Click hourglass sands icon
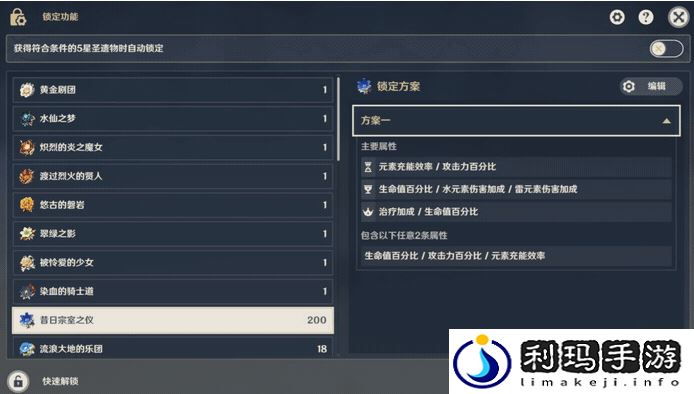The width and height of the screenshot is (694, 394). pos(368,167)
